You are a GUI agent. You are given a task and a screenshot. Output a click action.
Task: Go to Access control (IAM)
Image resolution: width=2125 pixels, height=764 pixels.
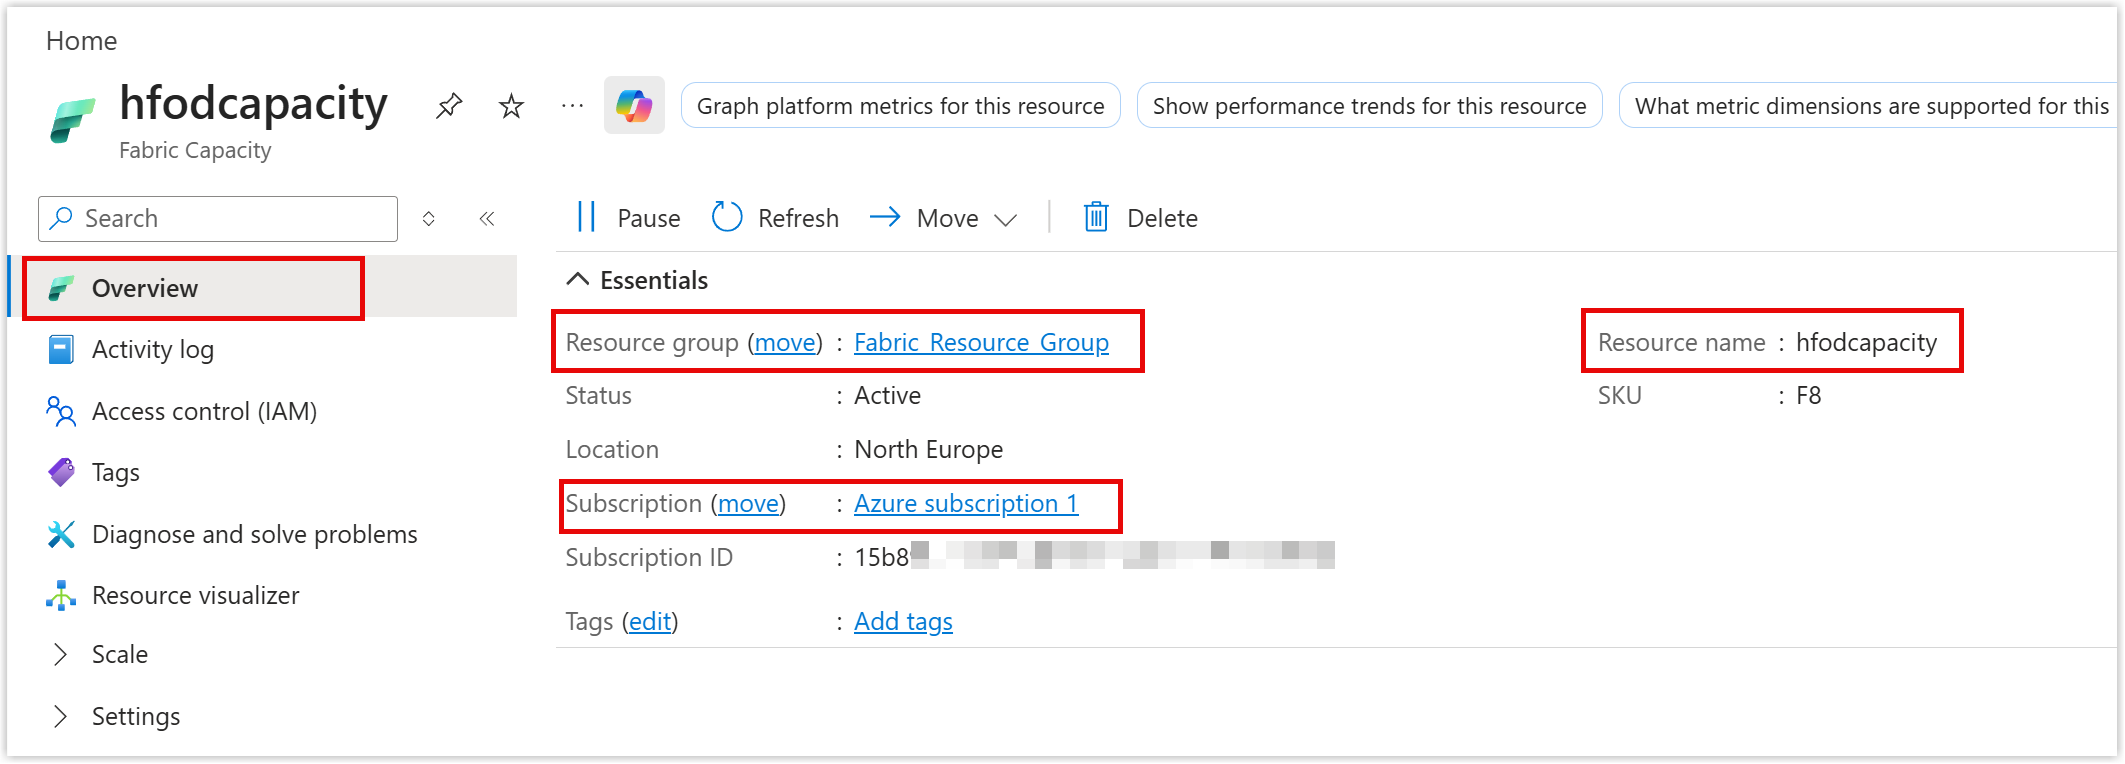tap(204, 411)
